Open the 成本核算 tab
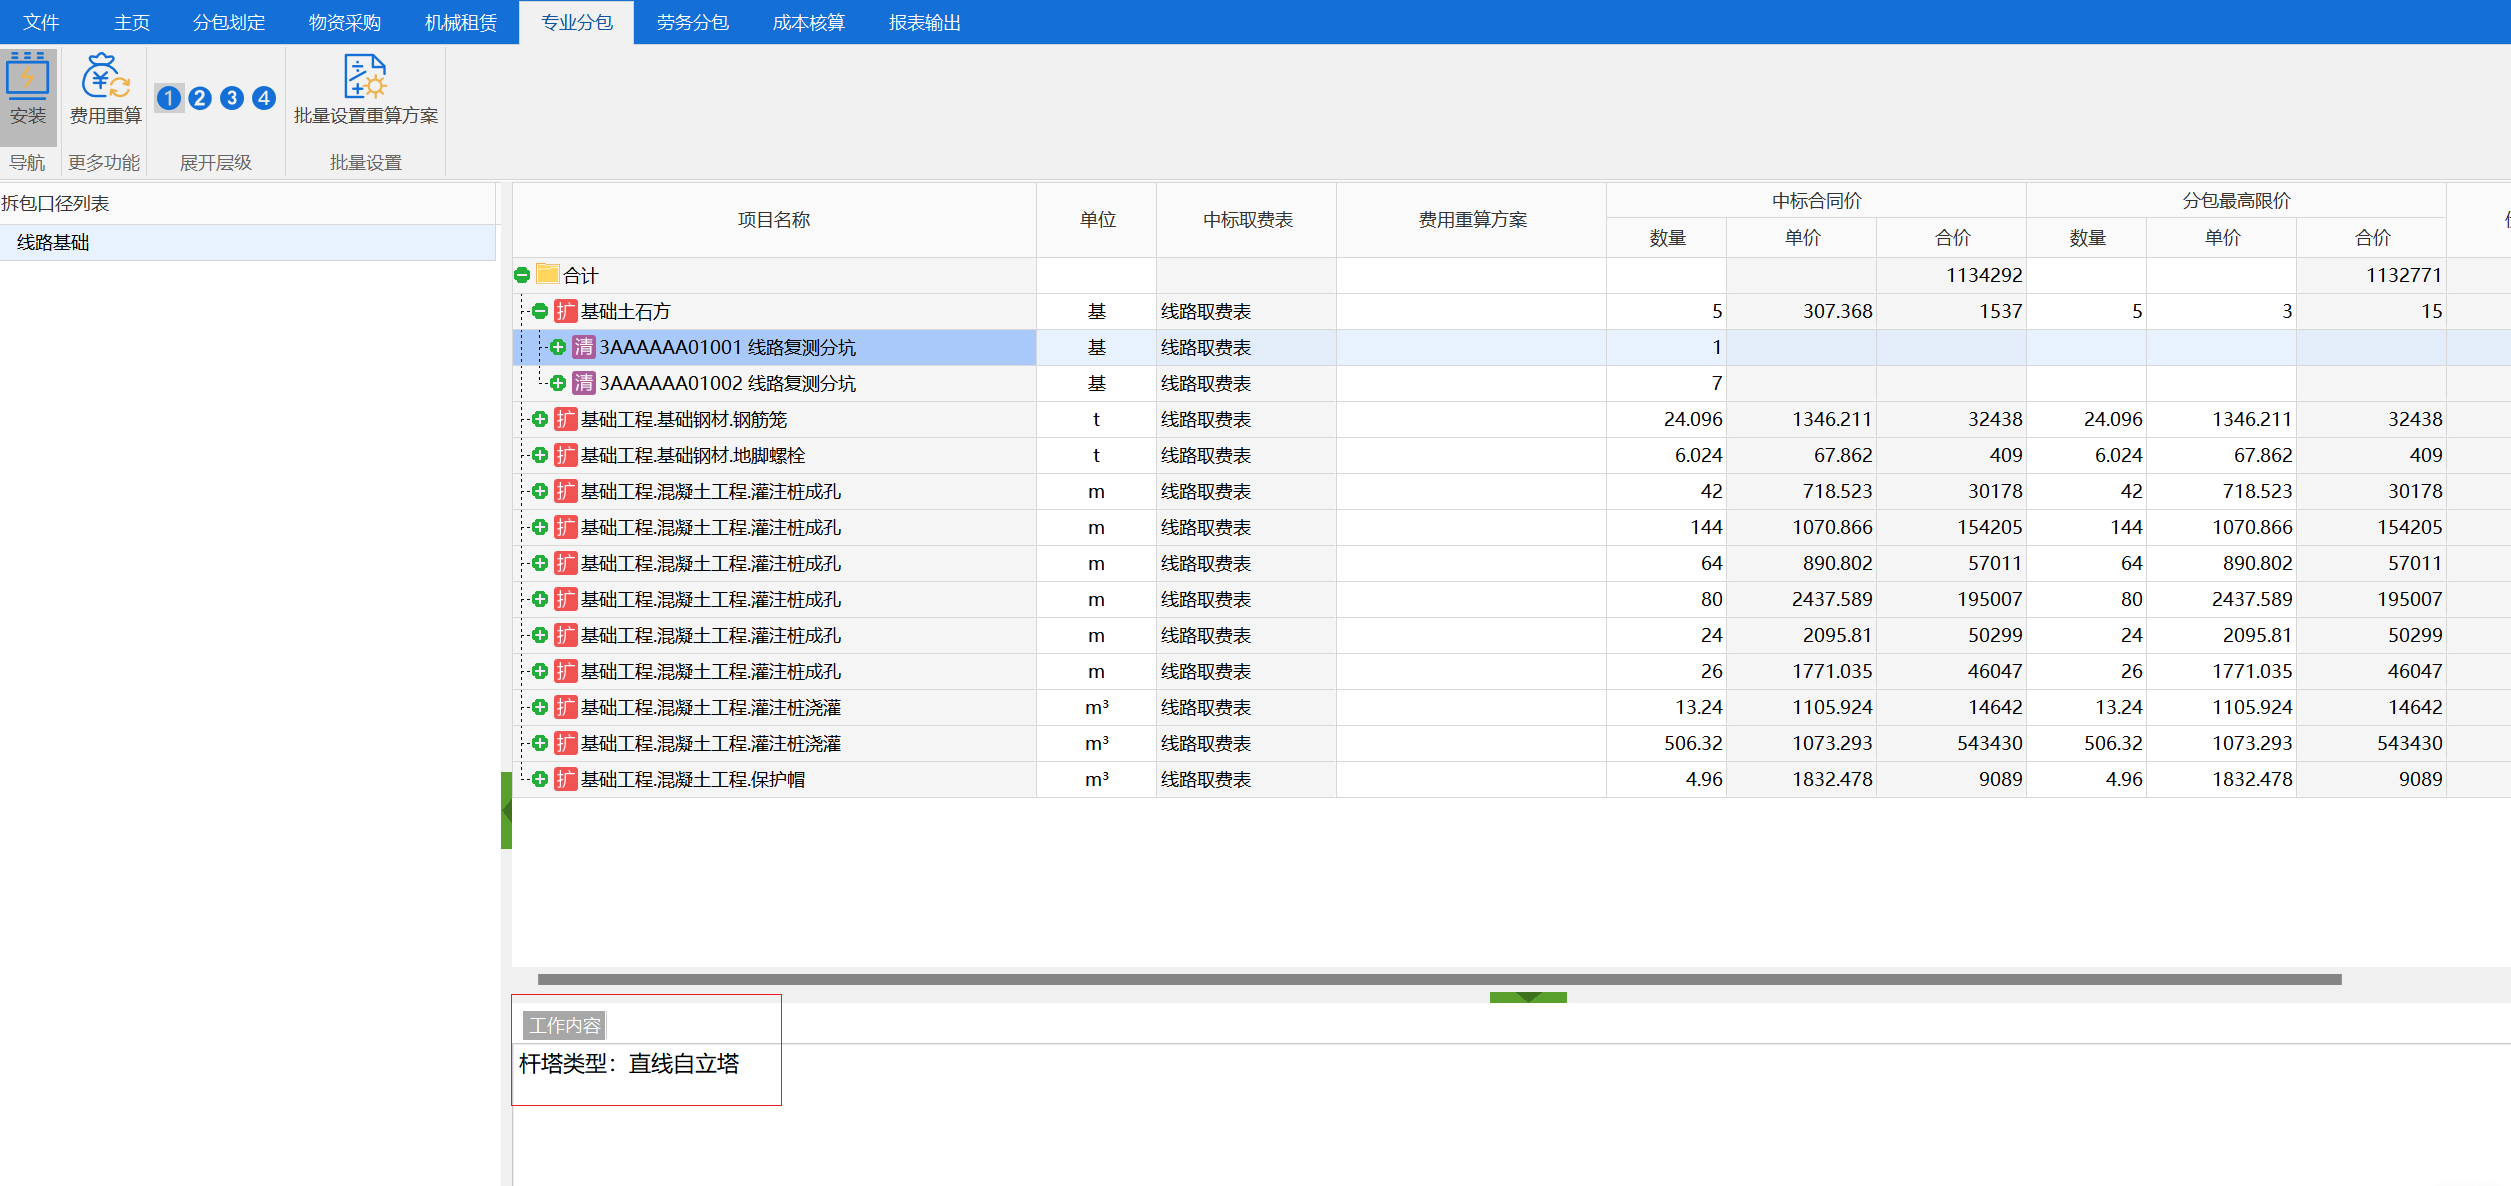This screenshot has width=2511, height=1186. tap(808, 22)
